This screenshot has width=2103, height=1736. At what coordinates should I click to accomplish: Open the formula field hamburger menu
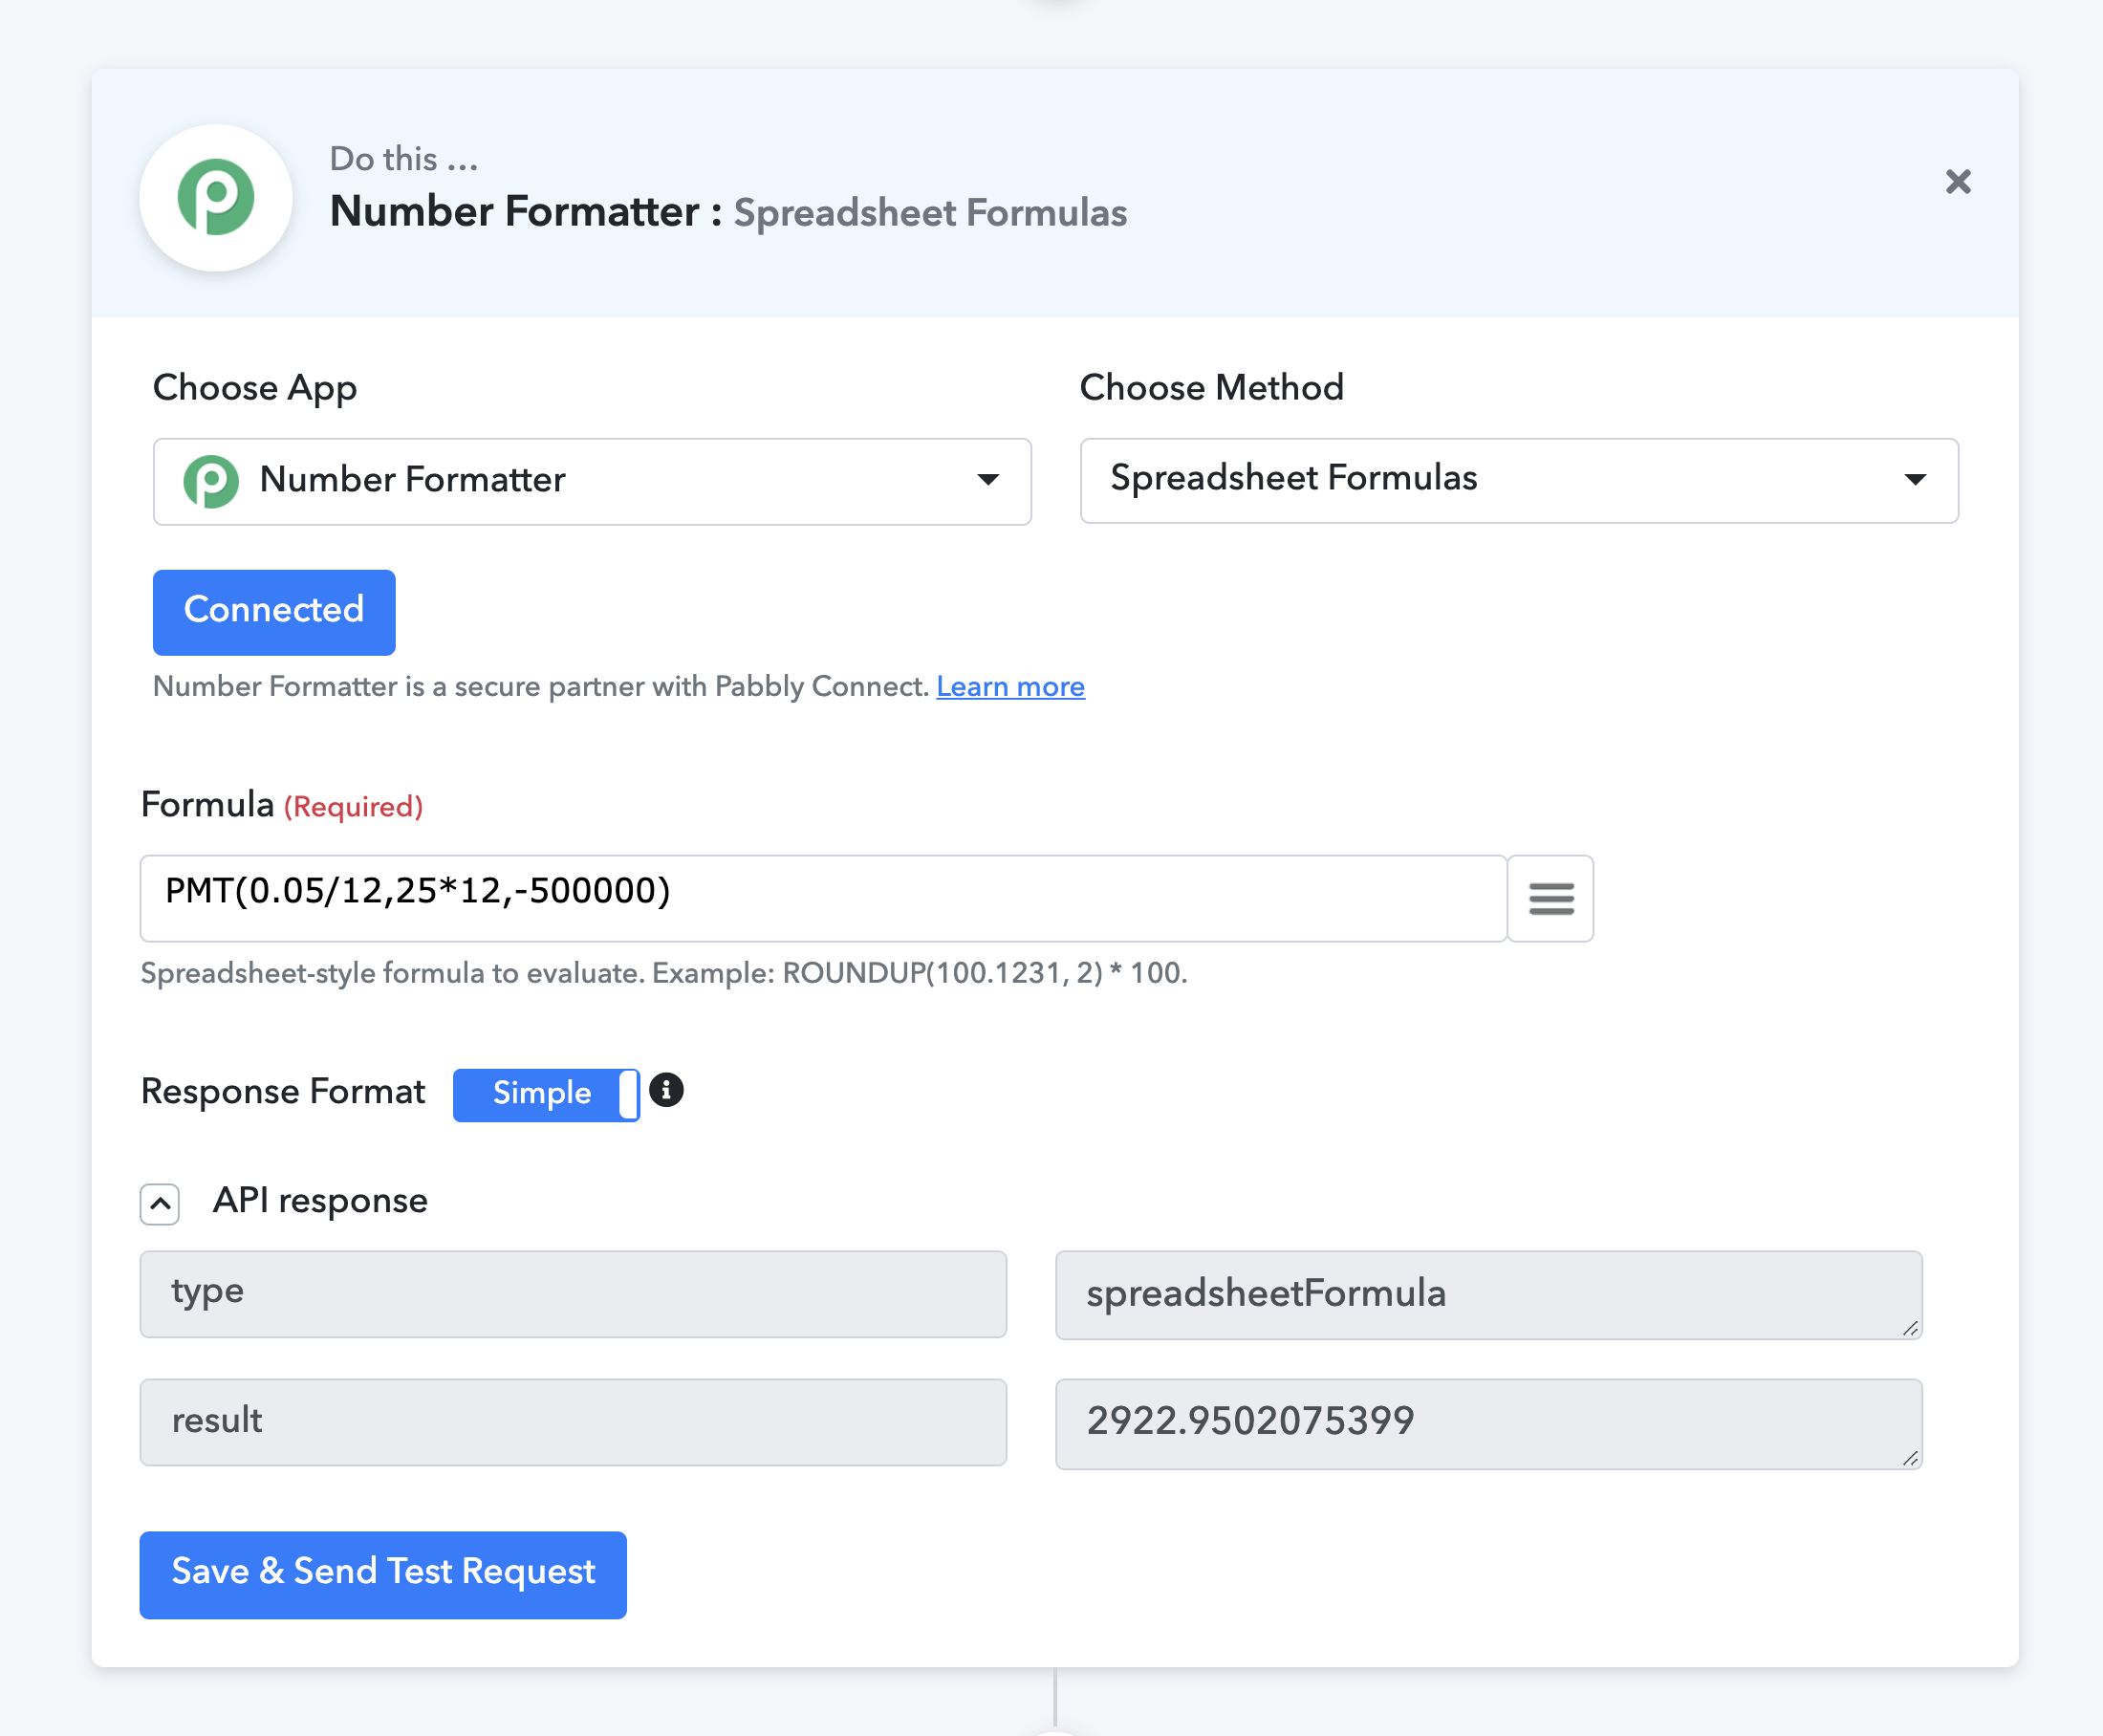pos(1550,898)
